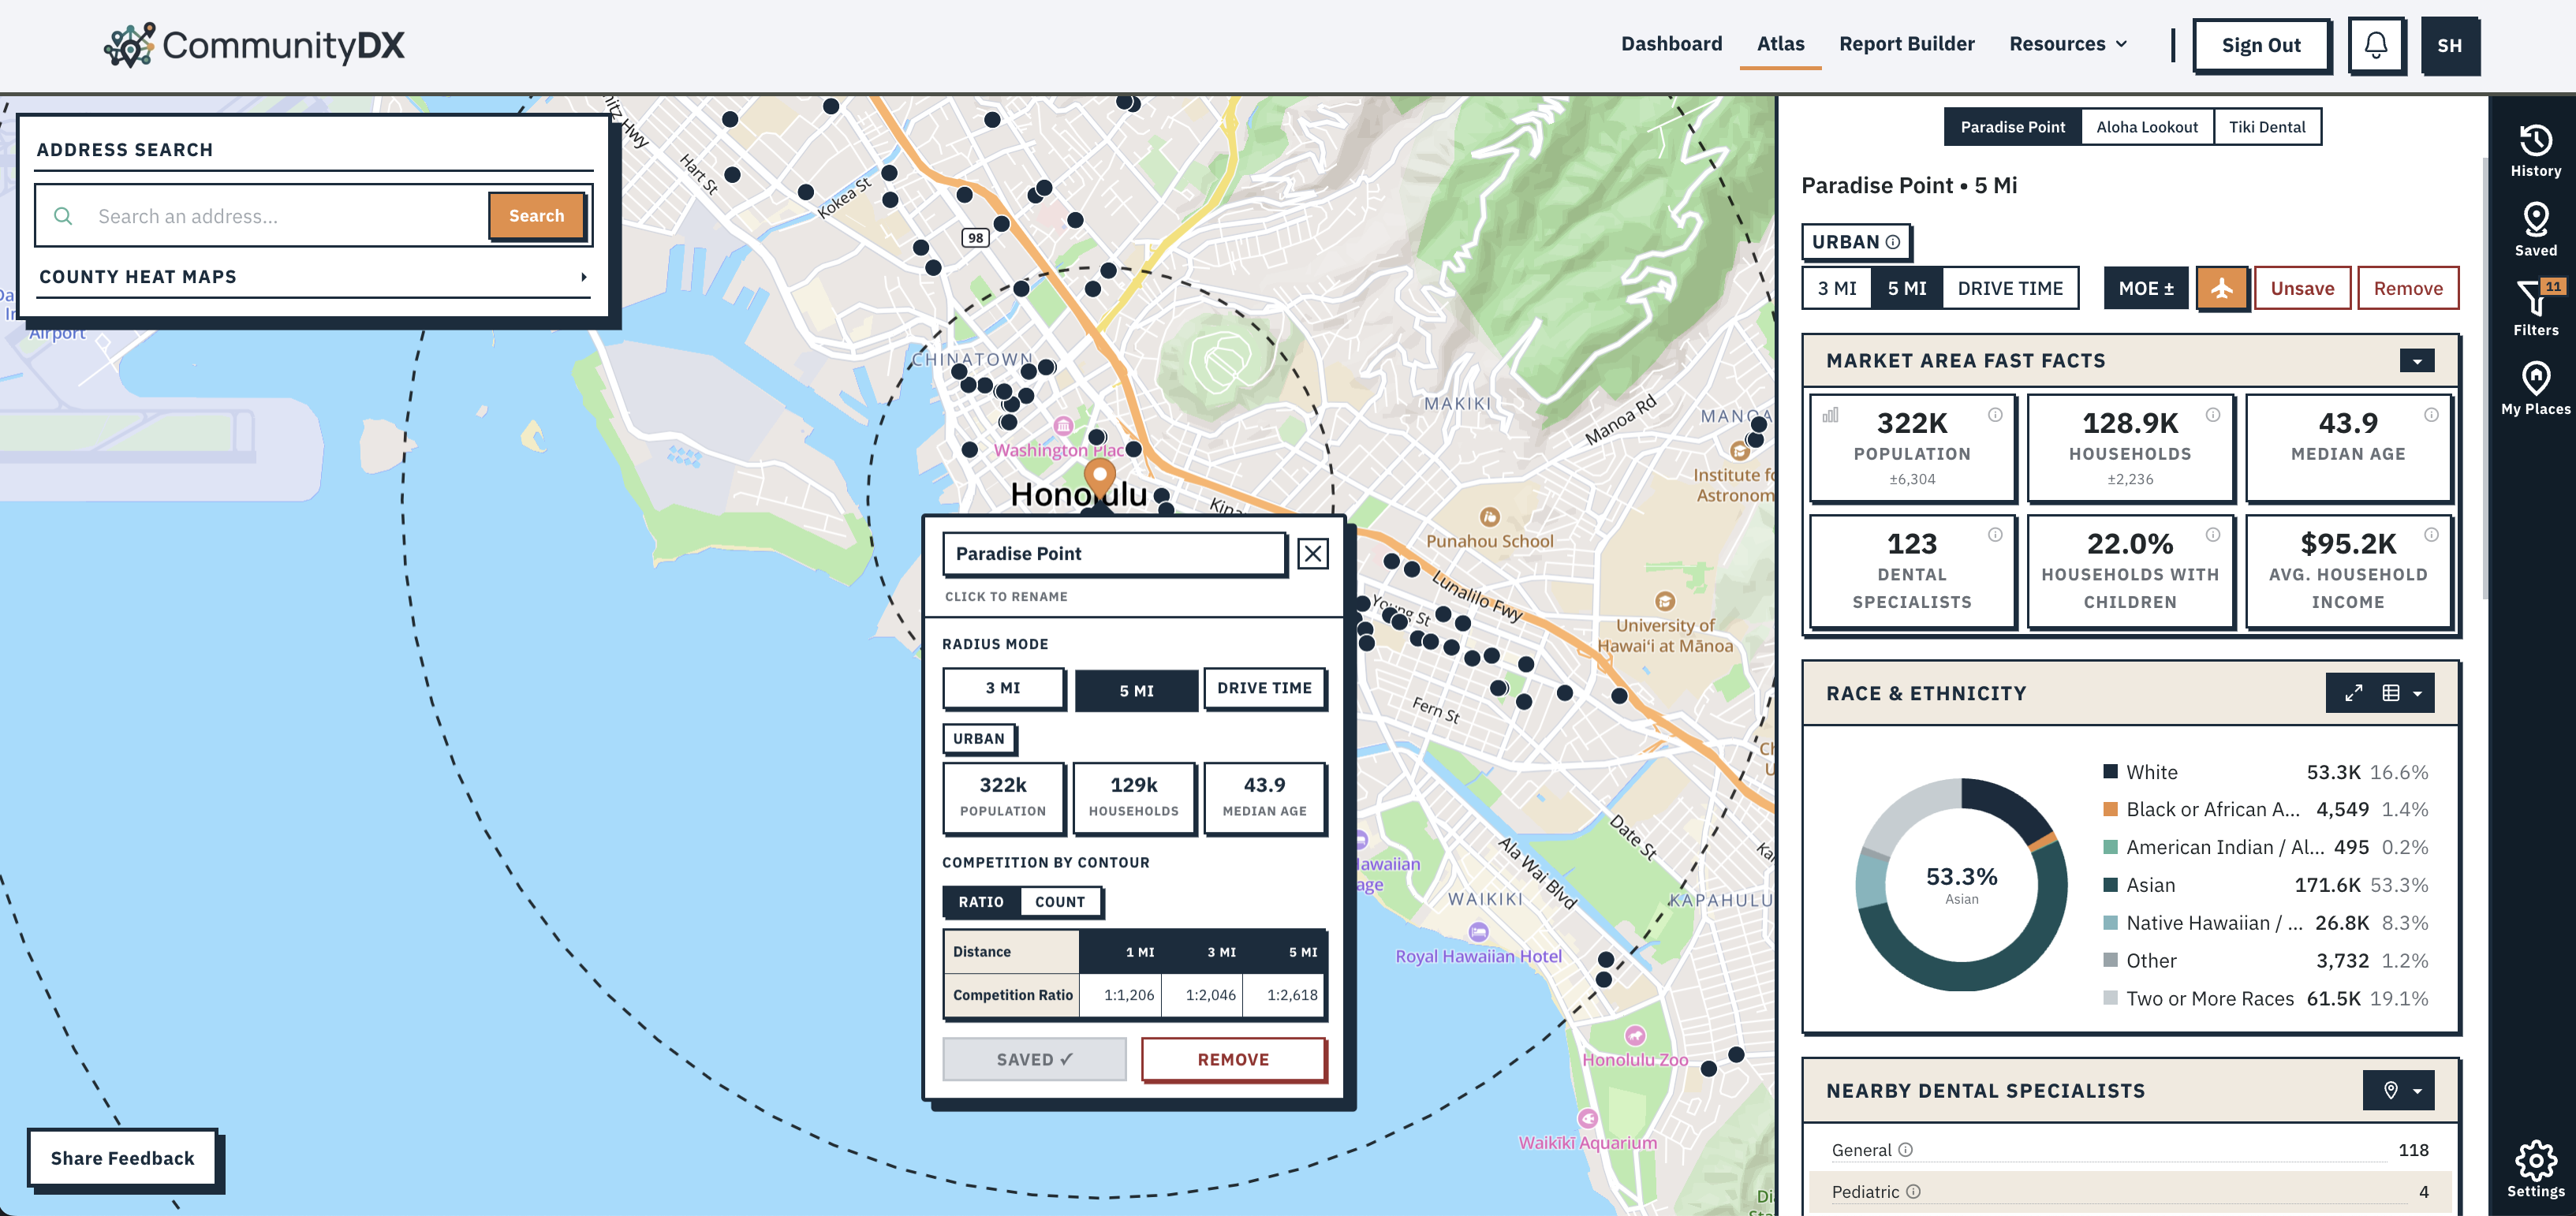
Task: Switch competition view to COUNT
Action: pyautogui.click(x=1060, y=902)
